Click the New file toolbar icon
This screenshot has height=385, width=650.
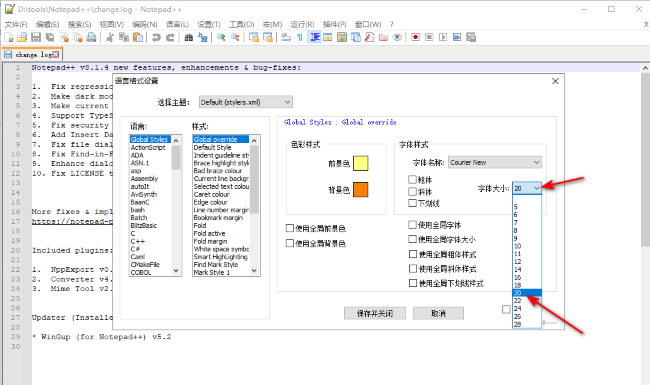pyautogui.click(x=9, y=38)
